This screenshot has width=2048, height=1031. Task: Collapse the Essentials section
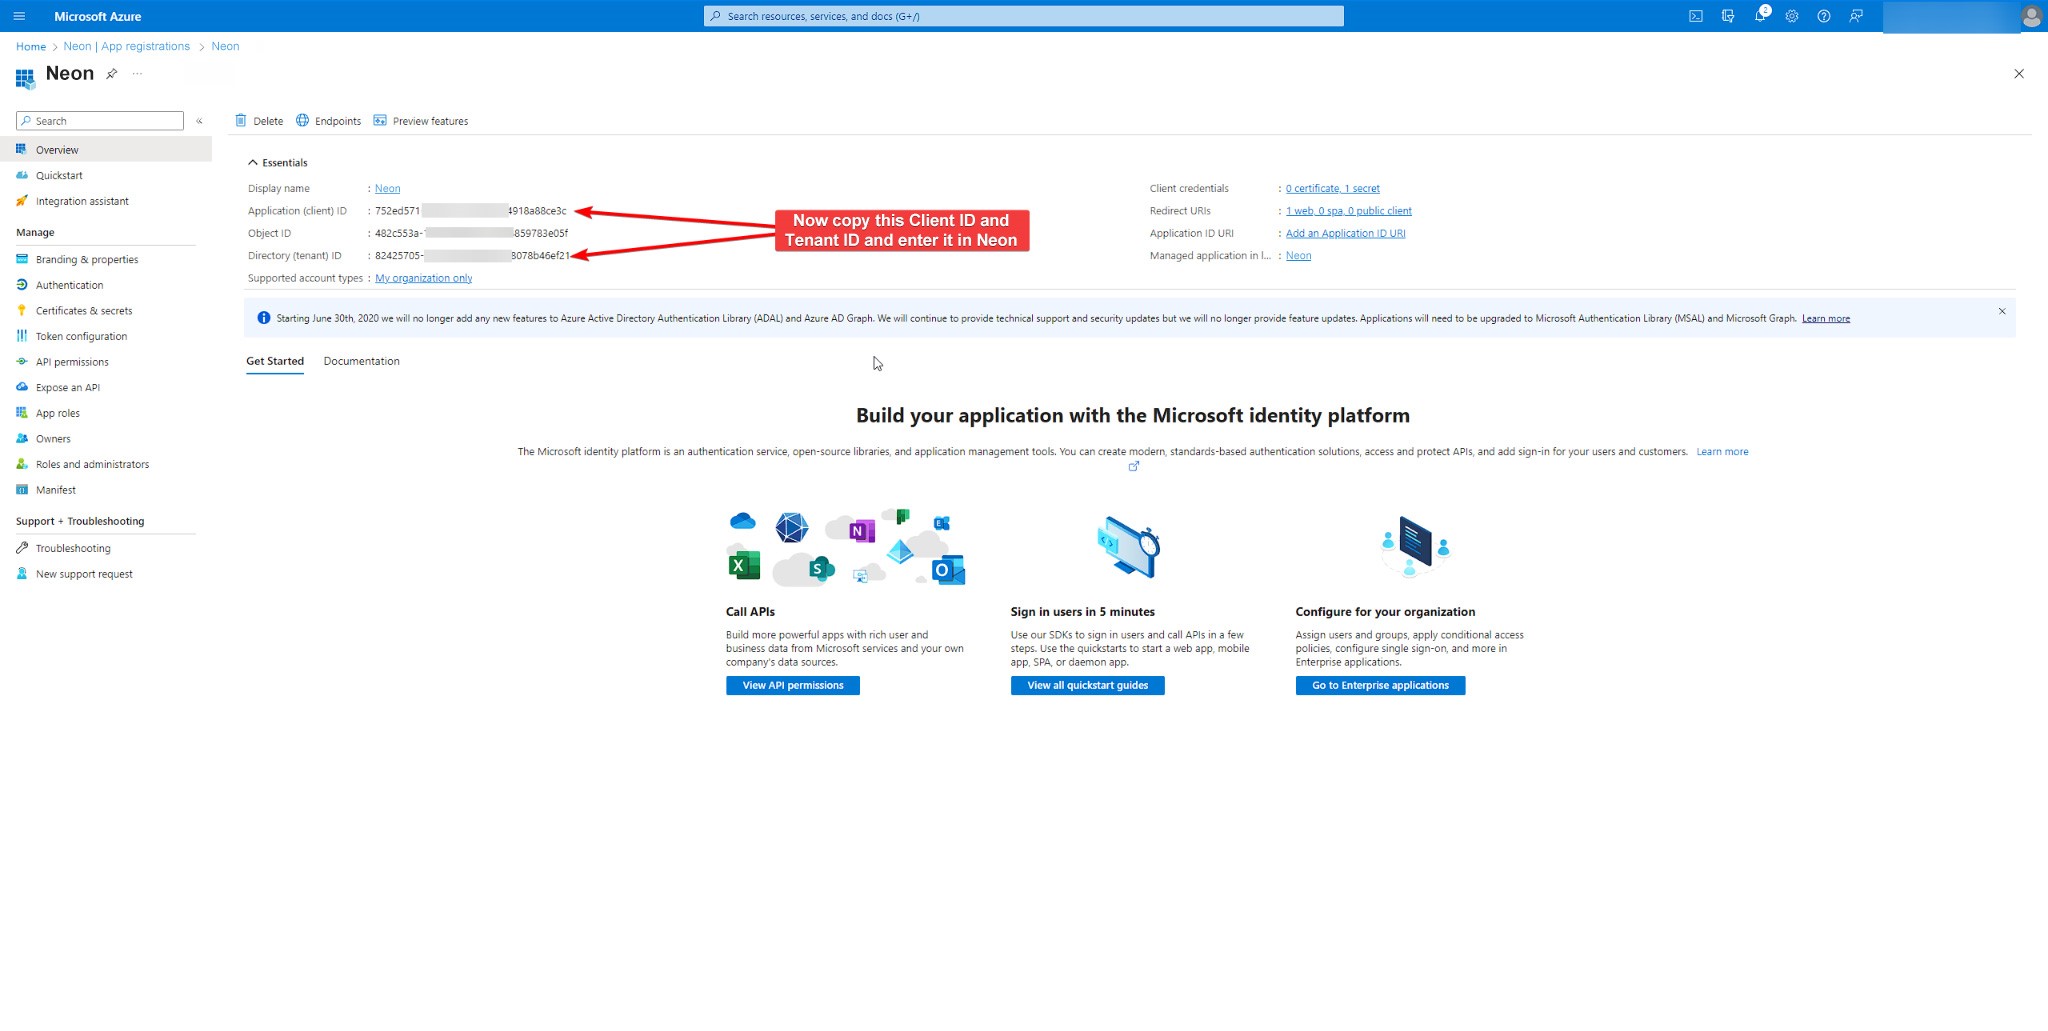point(253,163)
